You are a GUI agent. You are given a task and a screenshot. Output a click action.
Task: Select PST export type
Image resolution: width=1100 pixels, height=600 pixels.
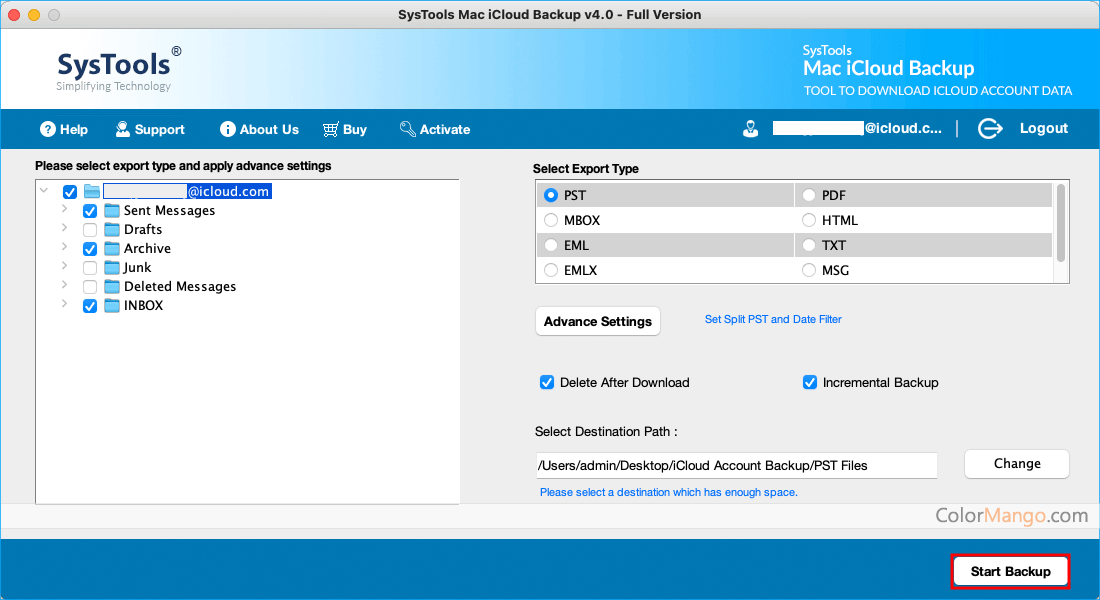551,195
